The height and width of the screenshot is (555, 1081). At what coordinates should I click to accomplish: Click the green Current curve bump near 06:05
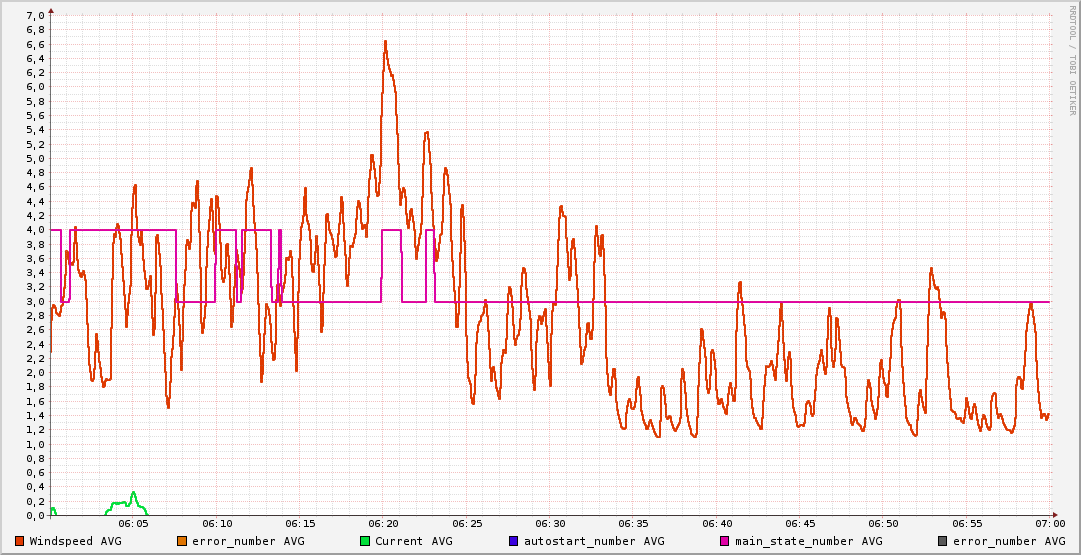pyautogui.click(x=133, y=493)
